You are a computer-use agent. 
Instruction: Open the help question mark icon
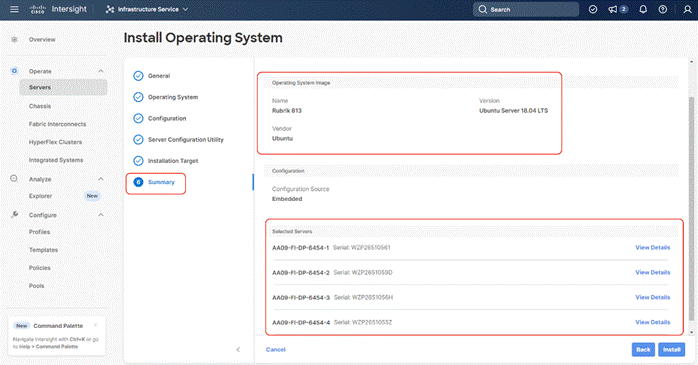(x=663, y=9)
